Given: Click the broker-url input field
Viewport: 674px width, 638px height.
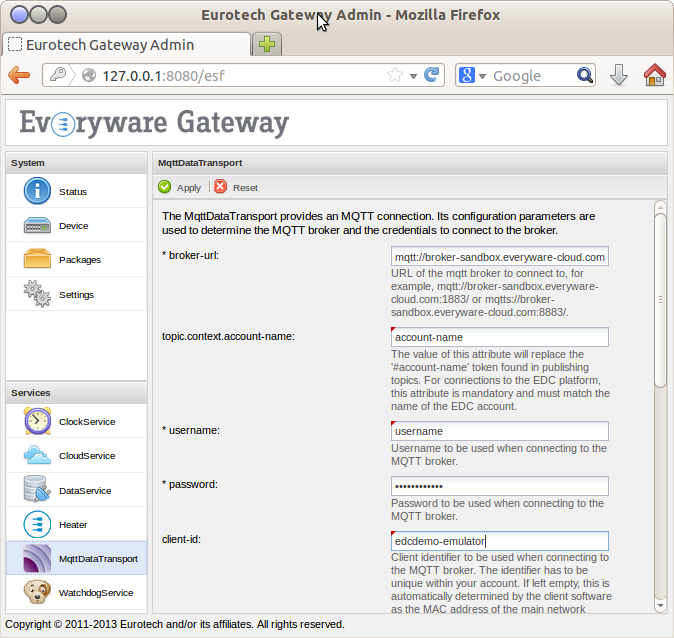Looking at the screenshot, I should click(499, 256).
